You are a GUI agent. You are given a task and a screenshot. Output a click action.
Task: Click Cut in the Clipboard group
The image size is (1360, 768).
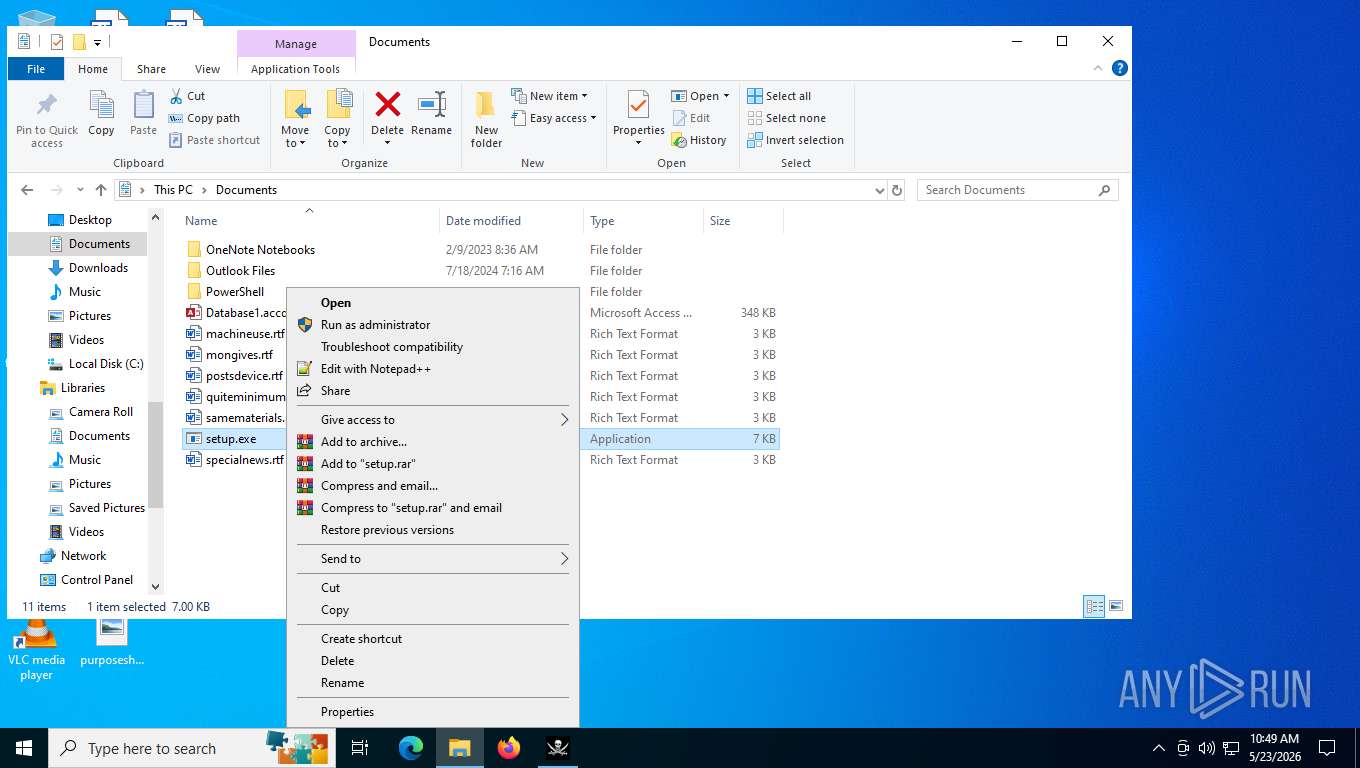point(187,96)
